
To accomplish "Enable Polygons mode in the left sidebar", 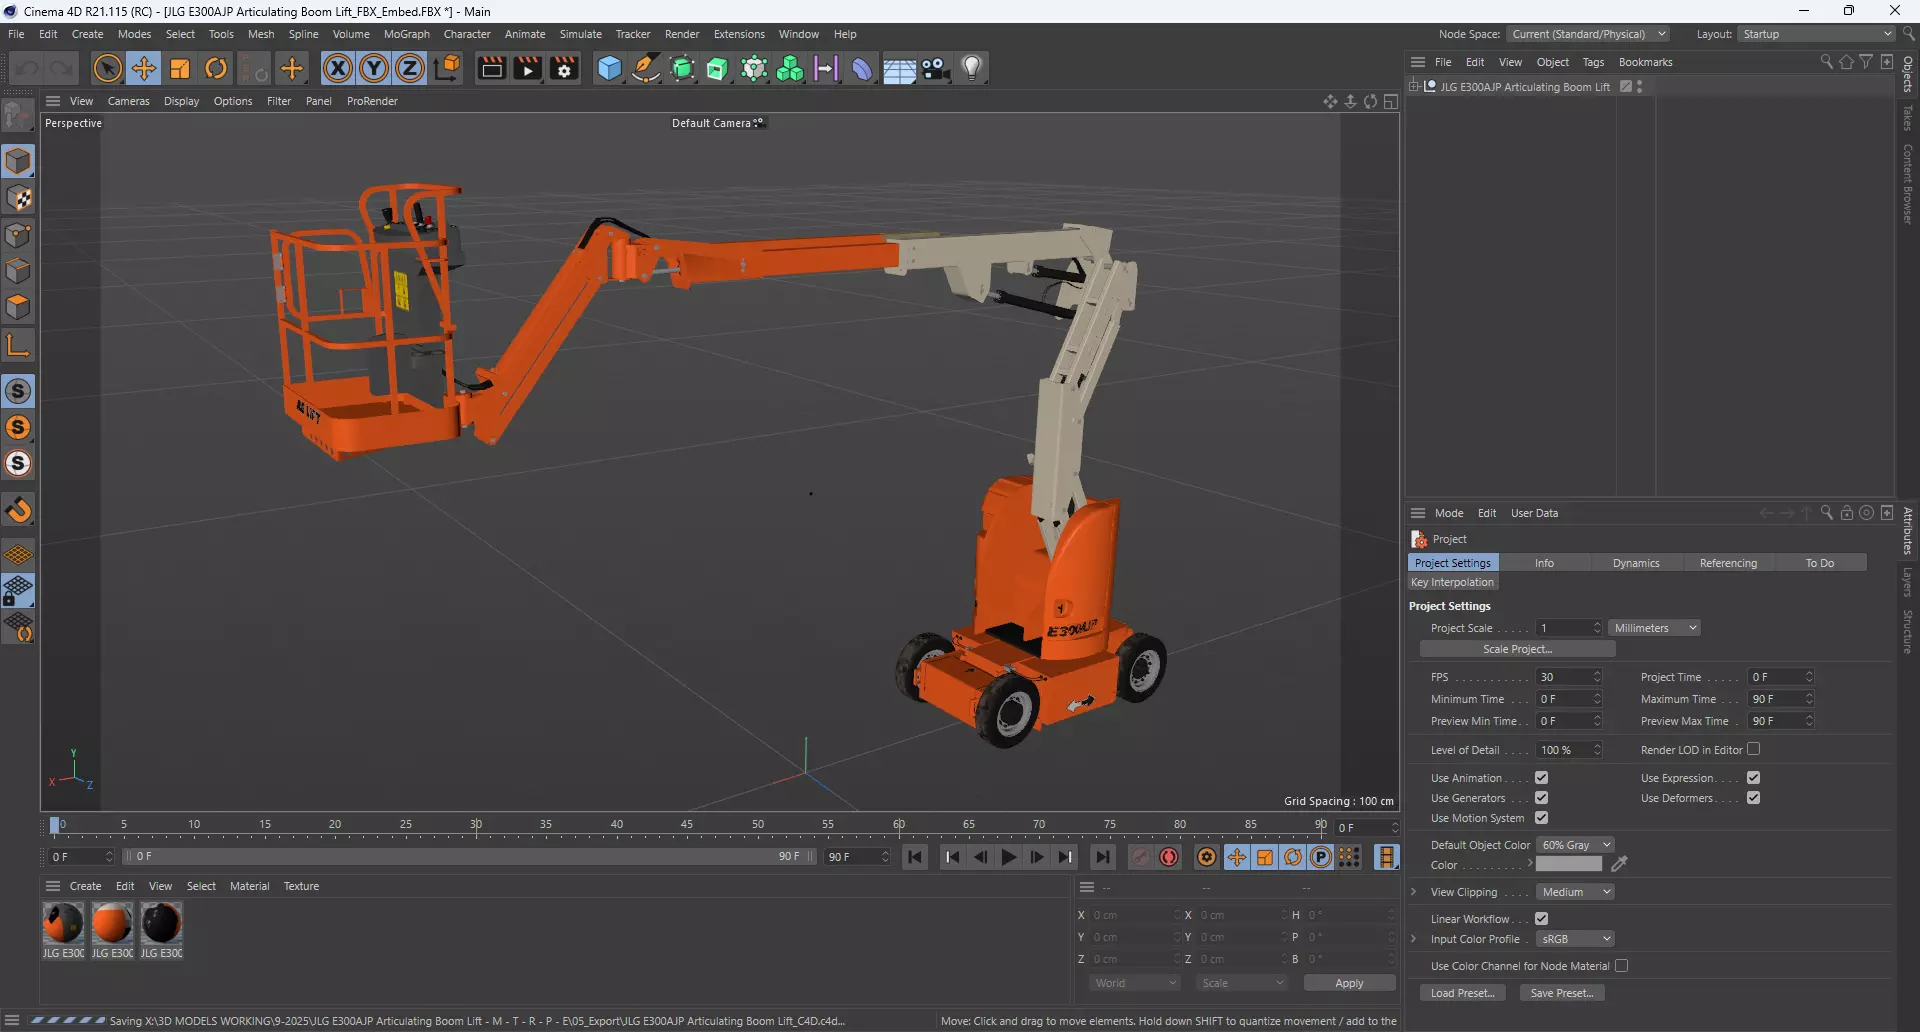I will (18, 307).
